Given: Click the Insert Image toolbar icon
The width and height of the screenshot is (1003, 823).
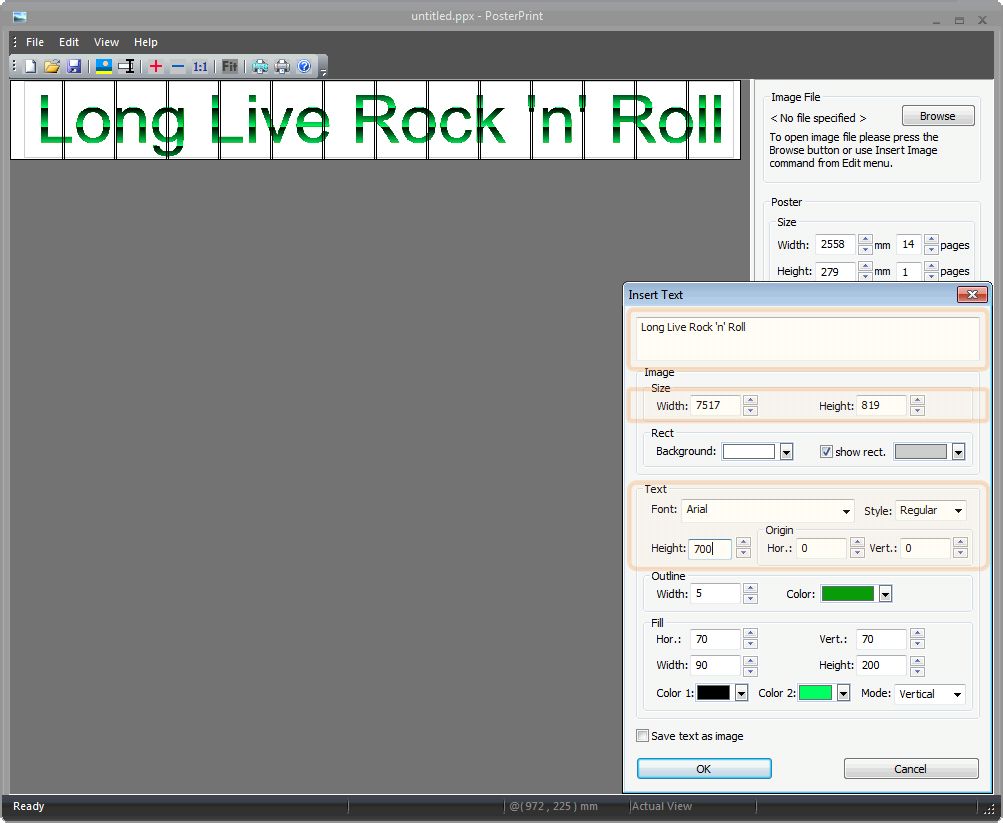Looking at the screenshot, I should 104,67.
